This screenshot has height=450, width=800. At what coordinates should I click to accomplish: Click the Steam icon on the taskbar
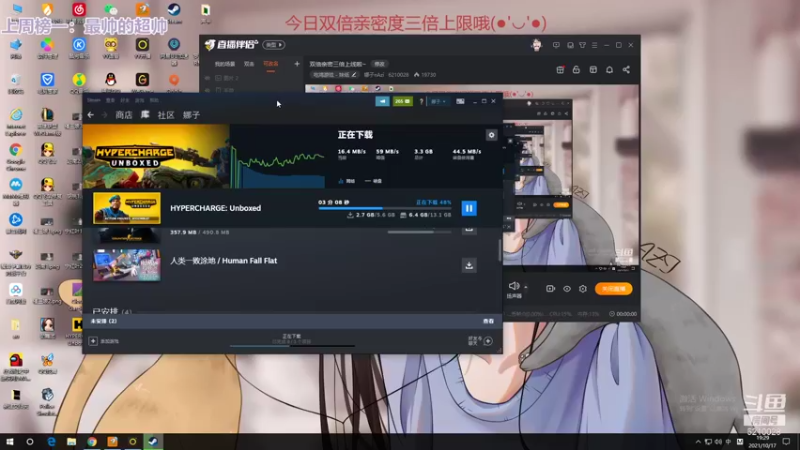click(153, 441)
